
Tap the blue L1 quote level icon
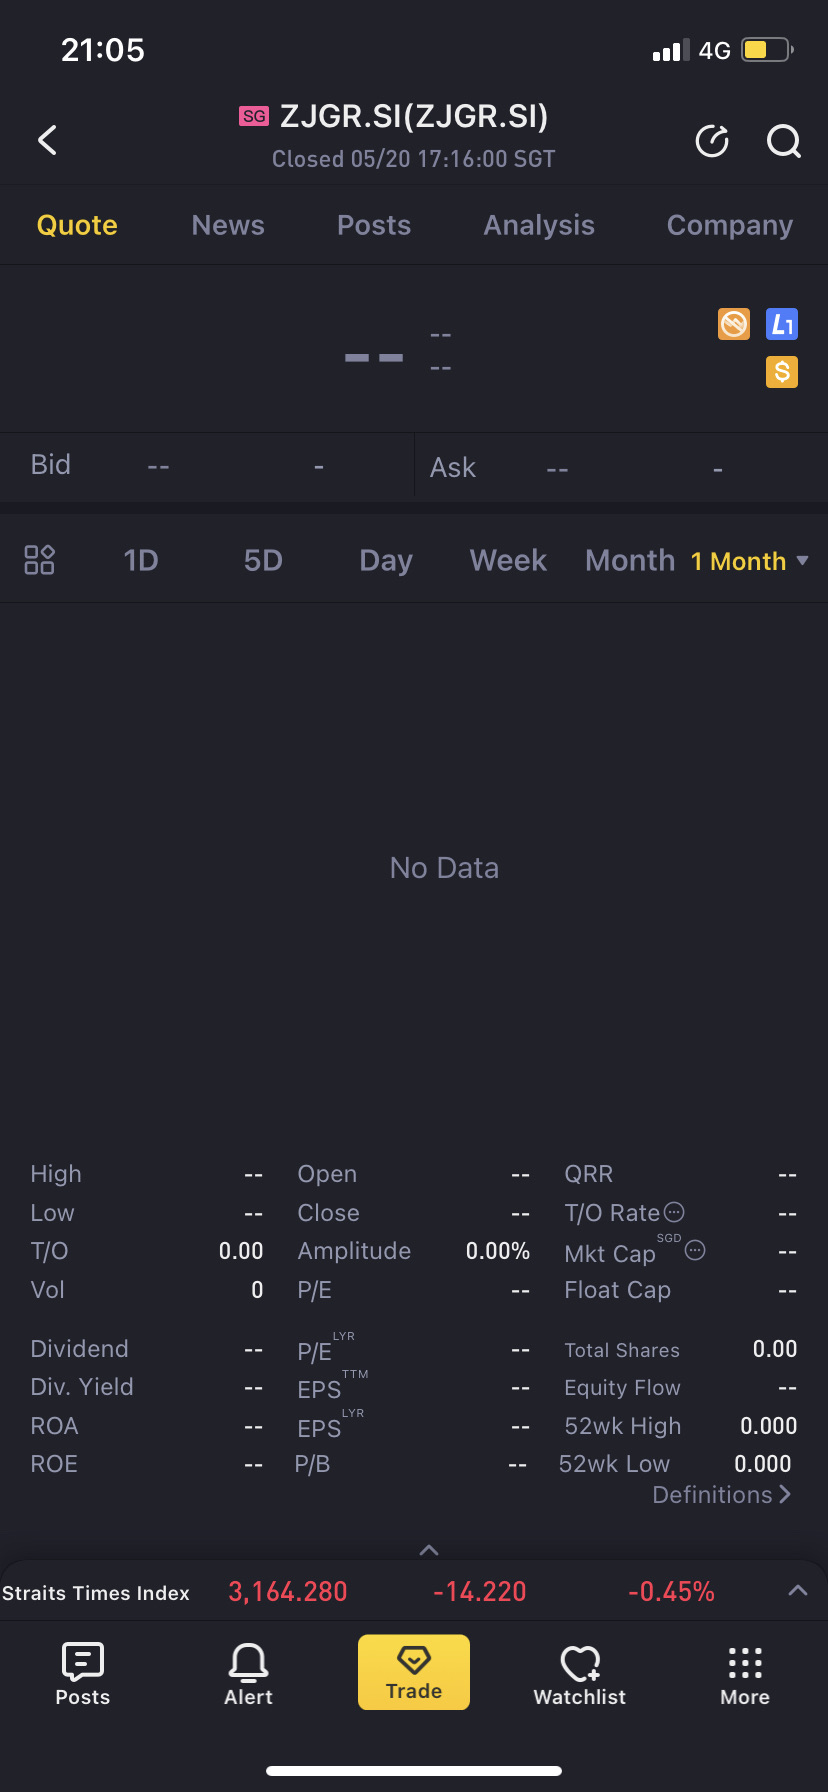[782, 324]
